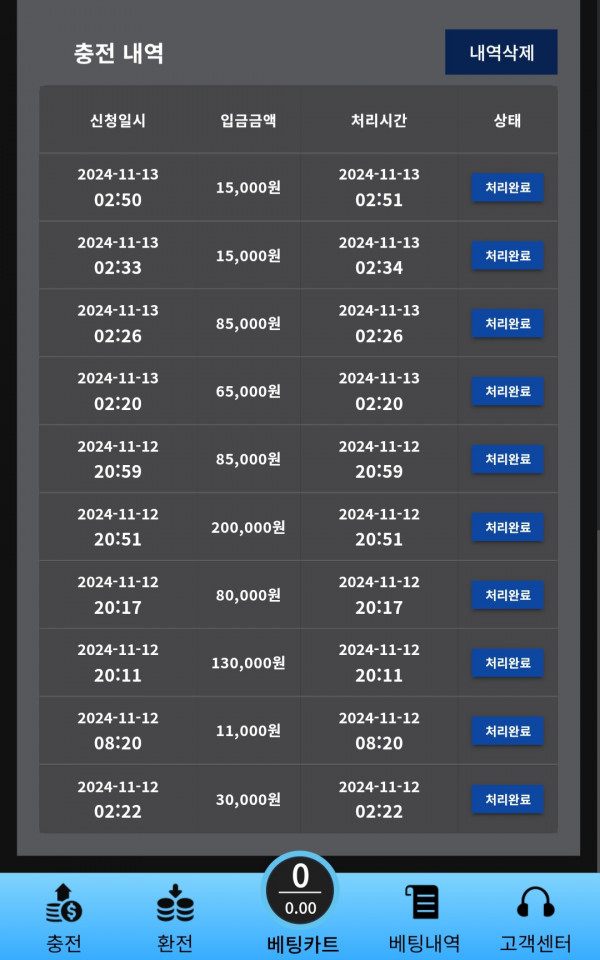Click the 입금금액 column header
This screenshot has width=600, height=960.
248,121
